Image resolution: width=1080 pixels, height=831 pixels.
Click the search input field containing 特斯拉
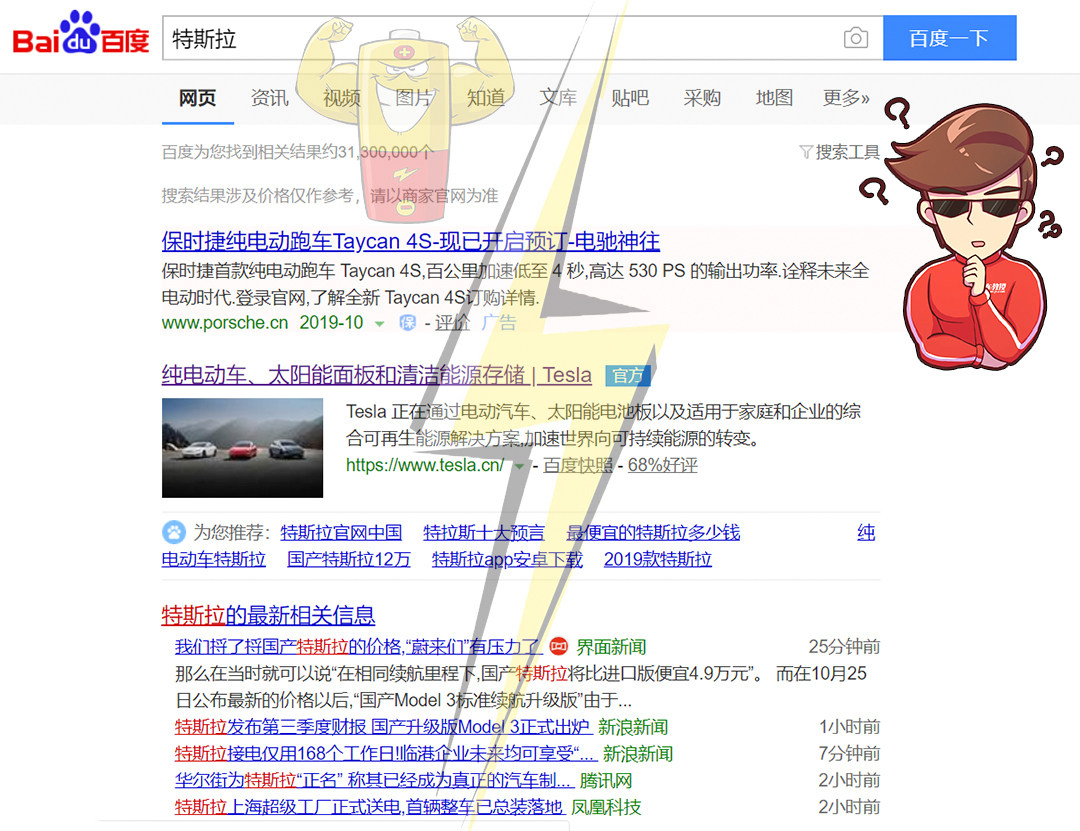point(500,39)
